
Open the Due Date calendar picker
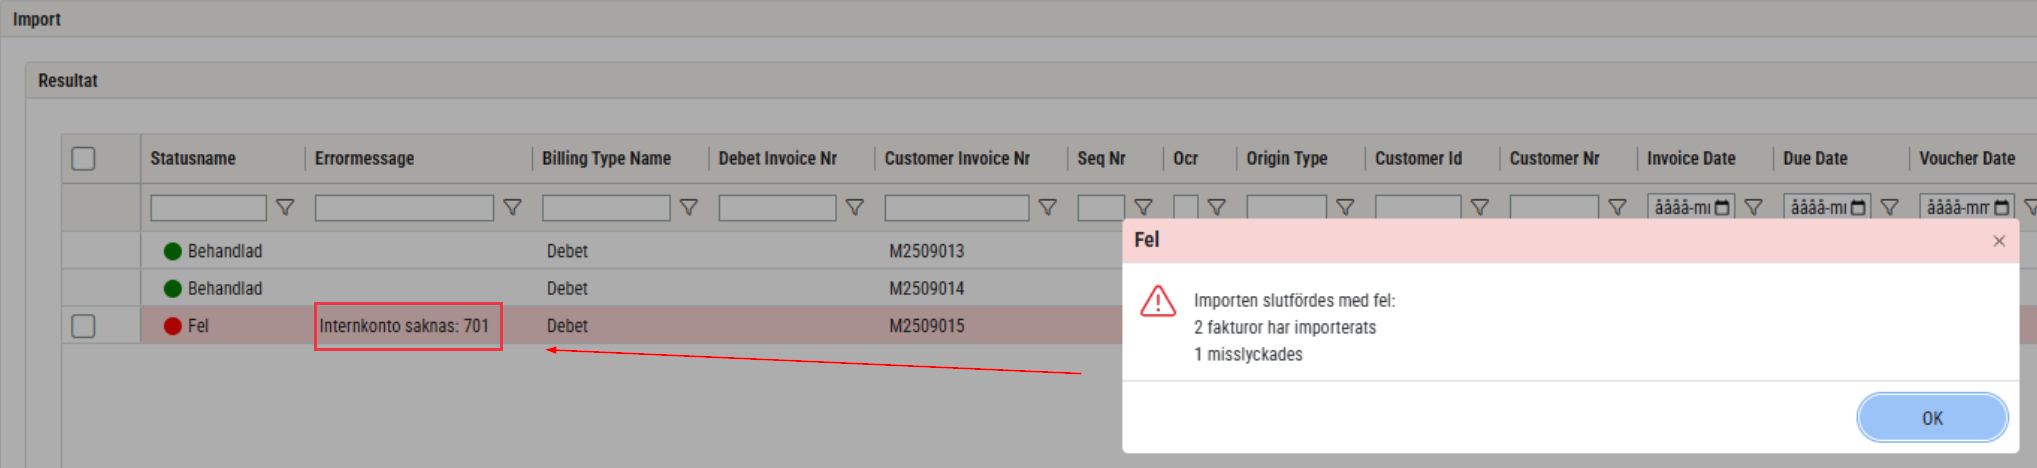click(1858, 208)
